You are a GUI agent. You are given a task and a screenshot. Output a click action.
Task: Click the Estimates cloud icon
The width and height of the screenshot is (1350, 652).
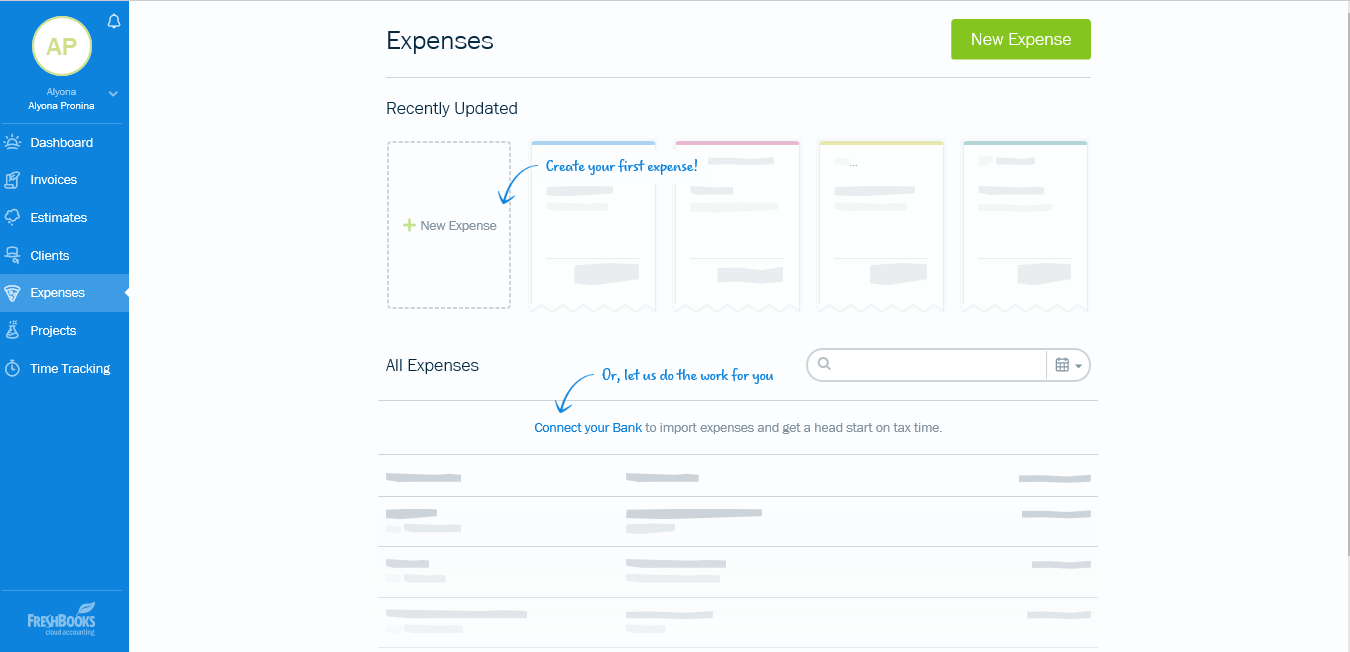point(13,217)
